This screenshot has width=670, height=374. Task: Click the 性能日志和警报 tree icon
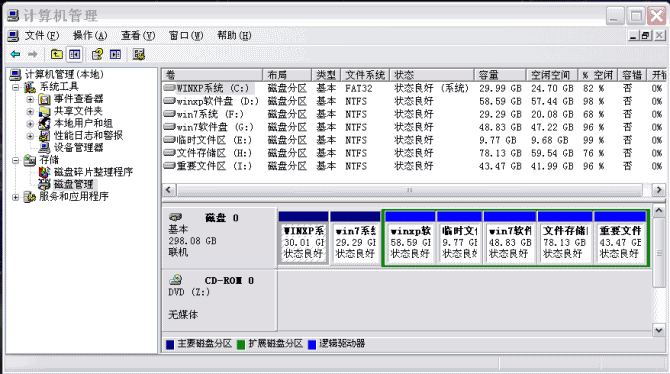(x=44, y=136)
